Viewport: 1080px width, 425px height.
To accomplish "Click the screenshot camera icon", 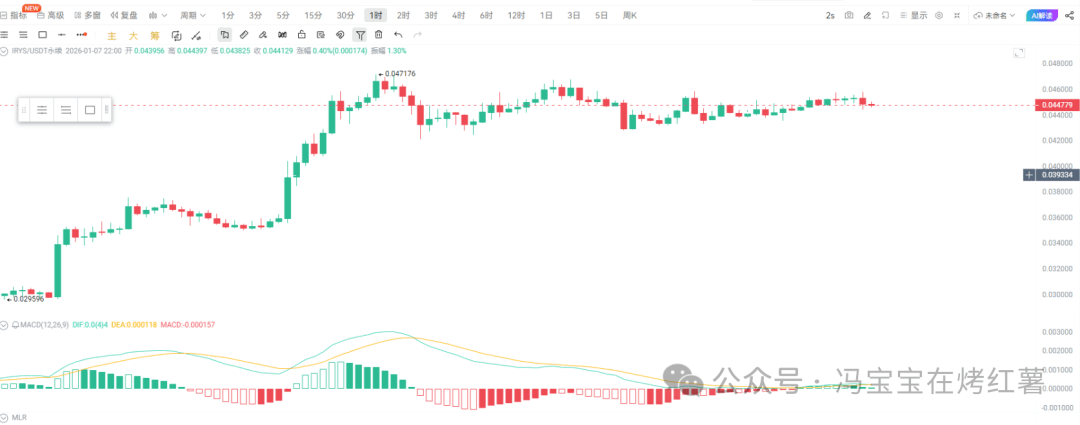I will (849, 16).
